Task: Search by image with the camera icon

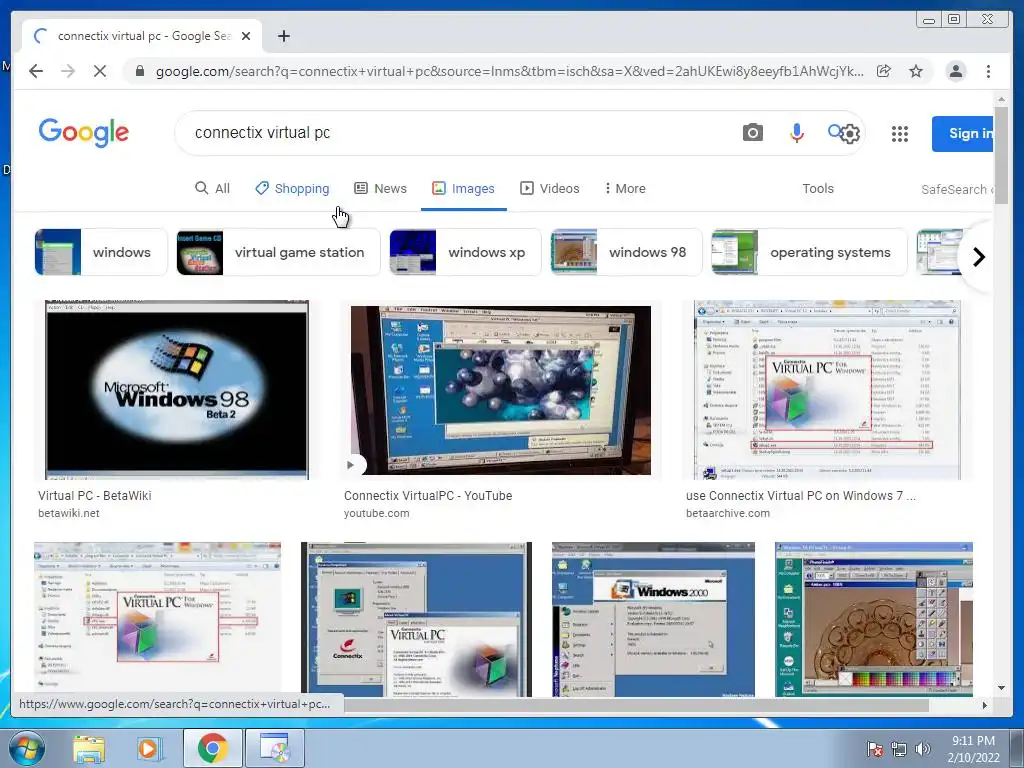Action: [x=752, y=133]
